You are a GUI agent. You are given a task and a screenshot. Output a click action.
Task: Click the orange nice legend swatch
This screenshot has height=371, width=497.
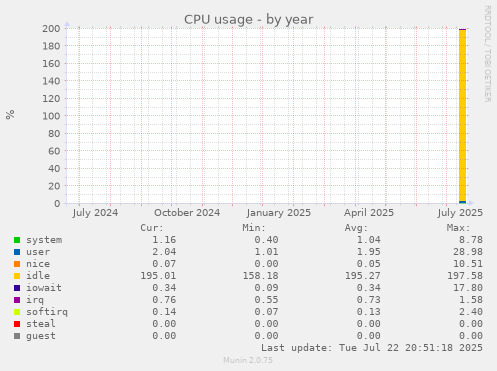point(17,264)
